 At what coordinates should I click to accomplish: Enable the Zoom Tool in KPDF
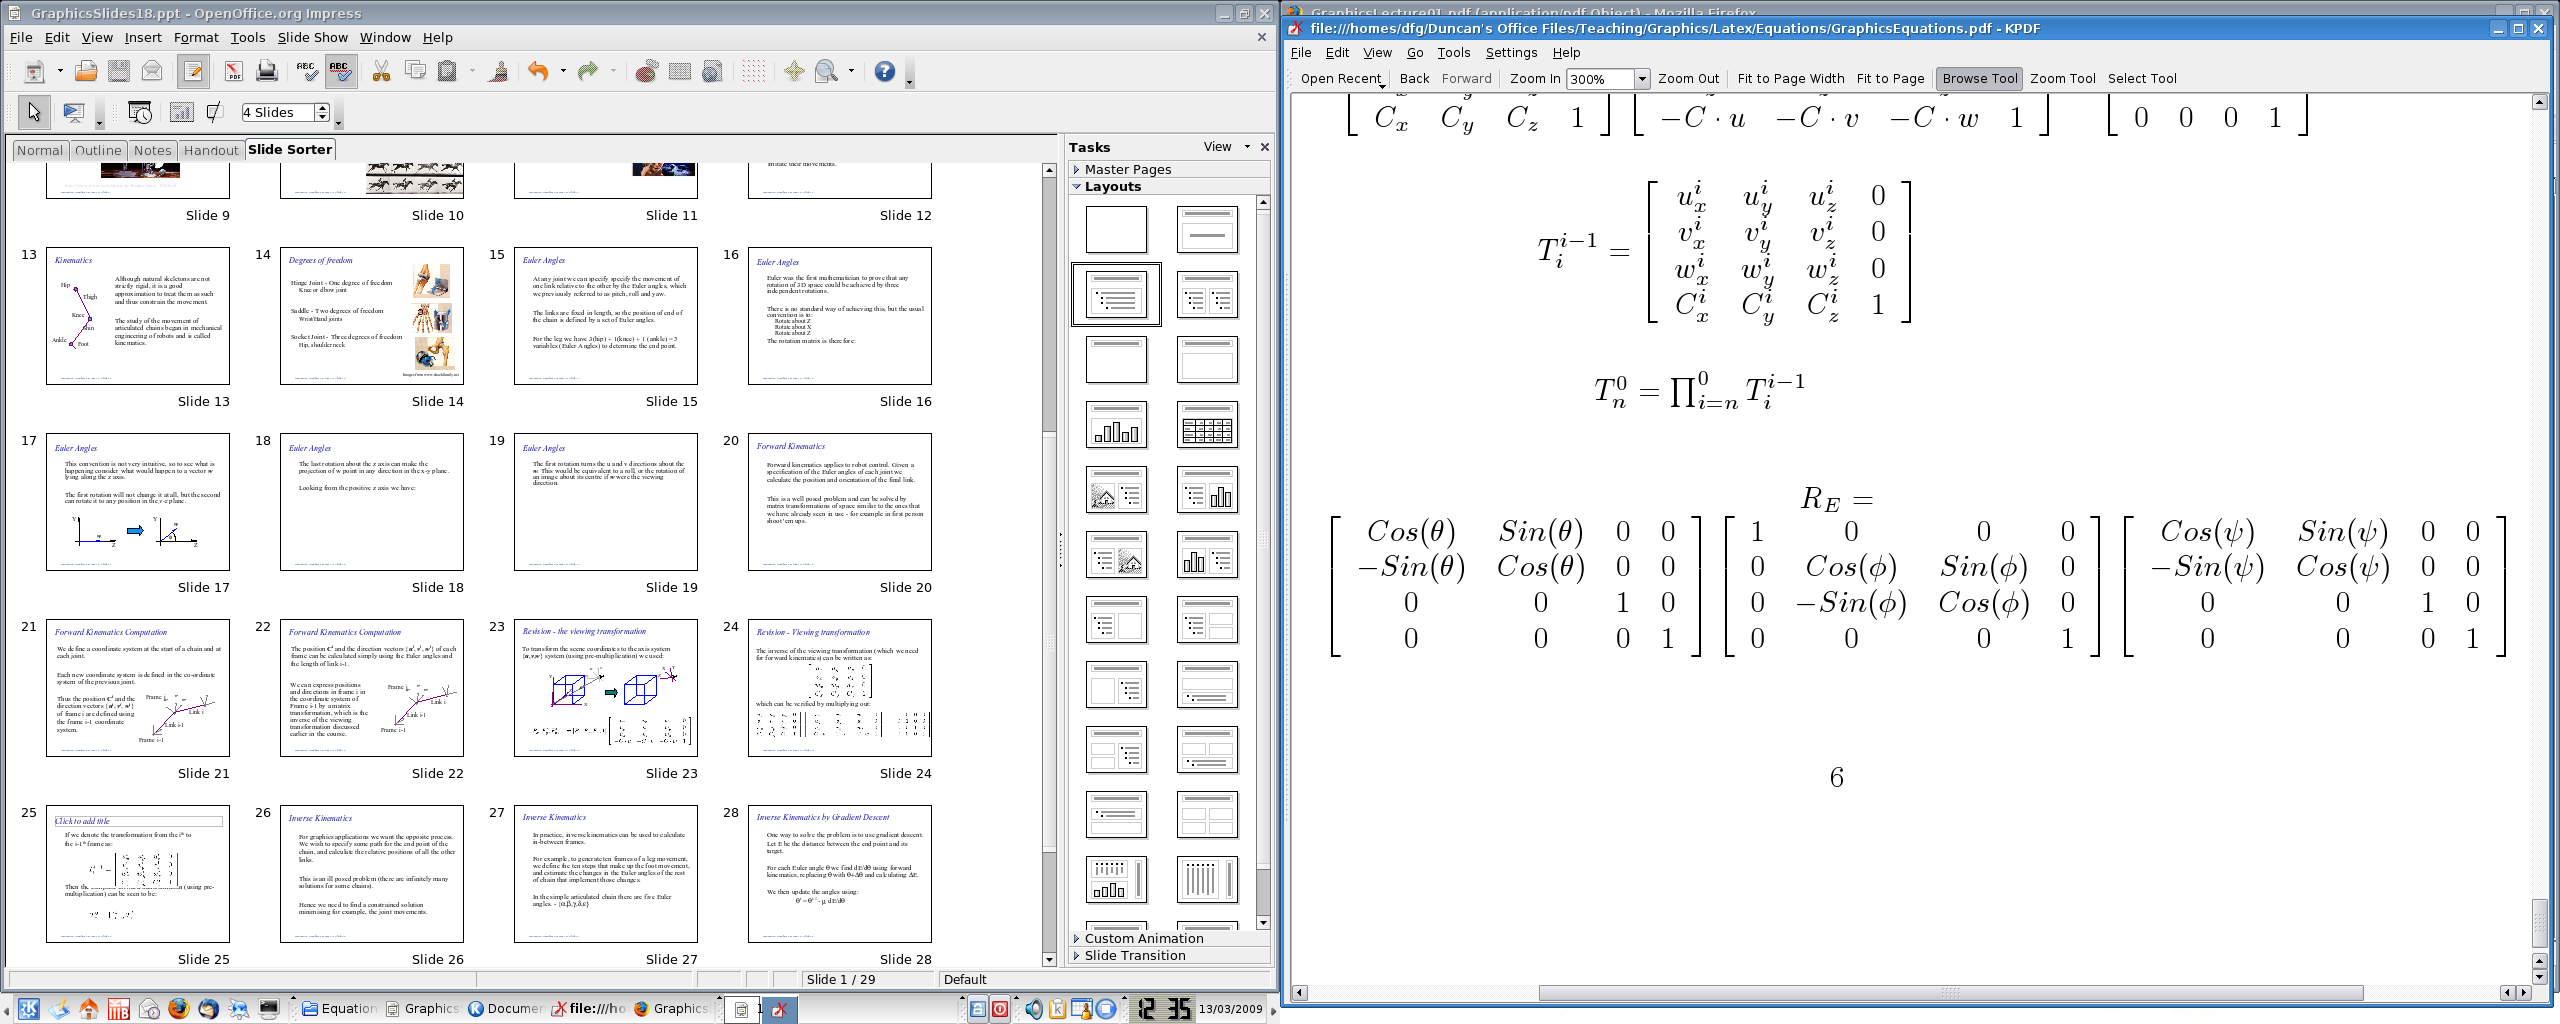[x=2062, y=79]
